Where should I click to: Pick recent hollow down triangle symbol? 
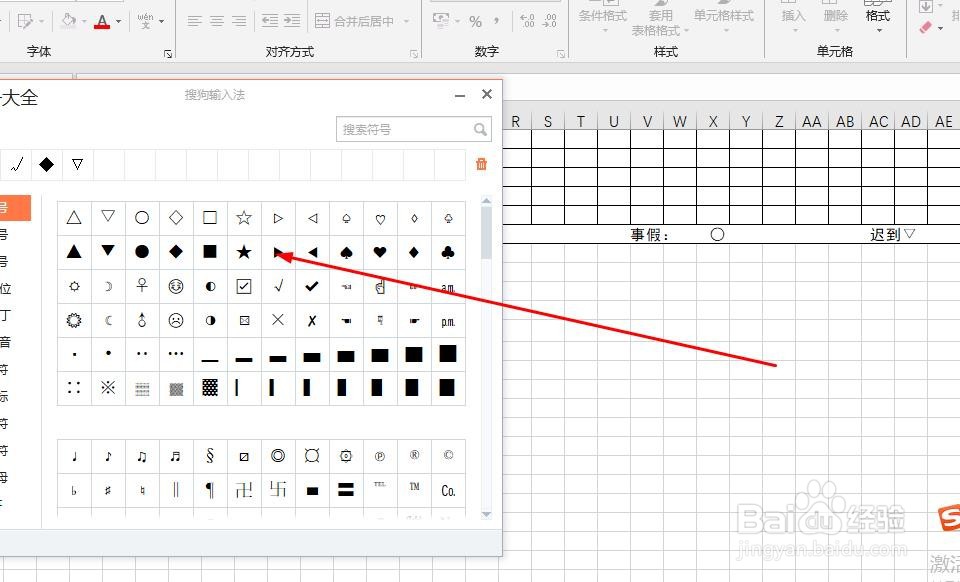tap(78, 164)
